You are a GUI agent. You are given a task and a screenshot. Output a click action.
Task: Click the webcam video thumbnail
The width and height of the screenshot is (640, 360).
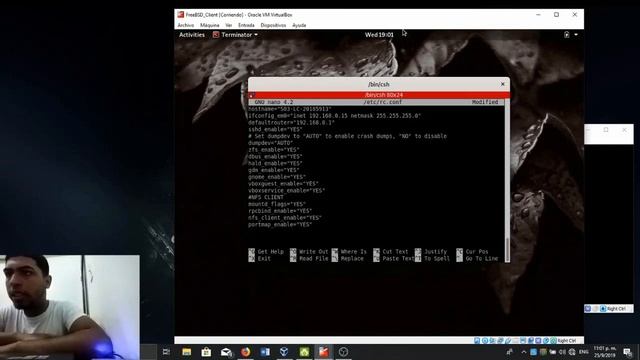70,307
